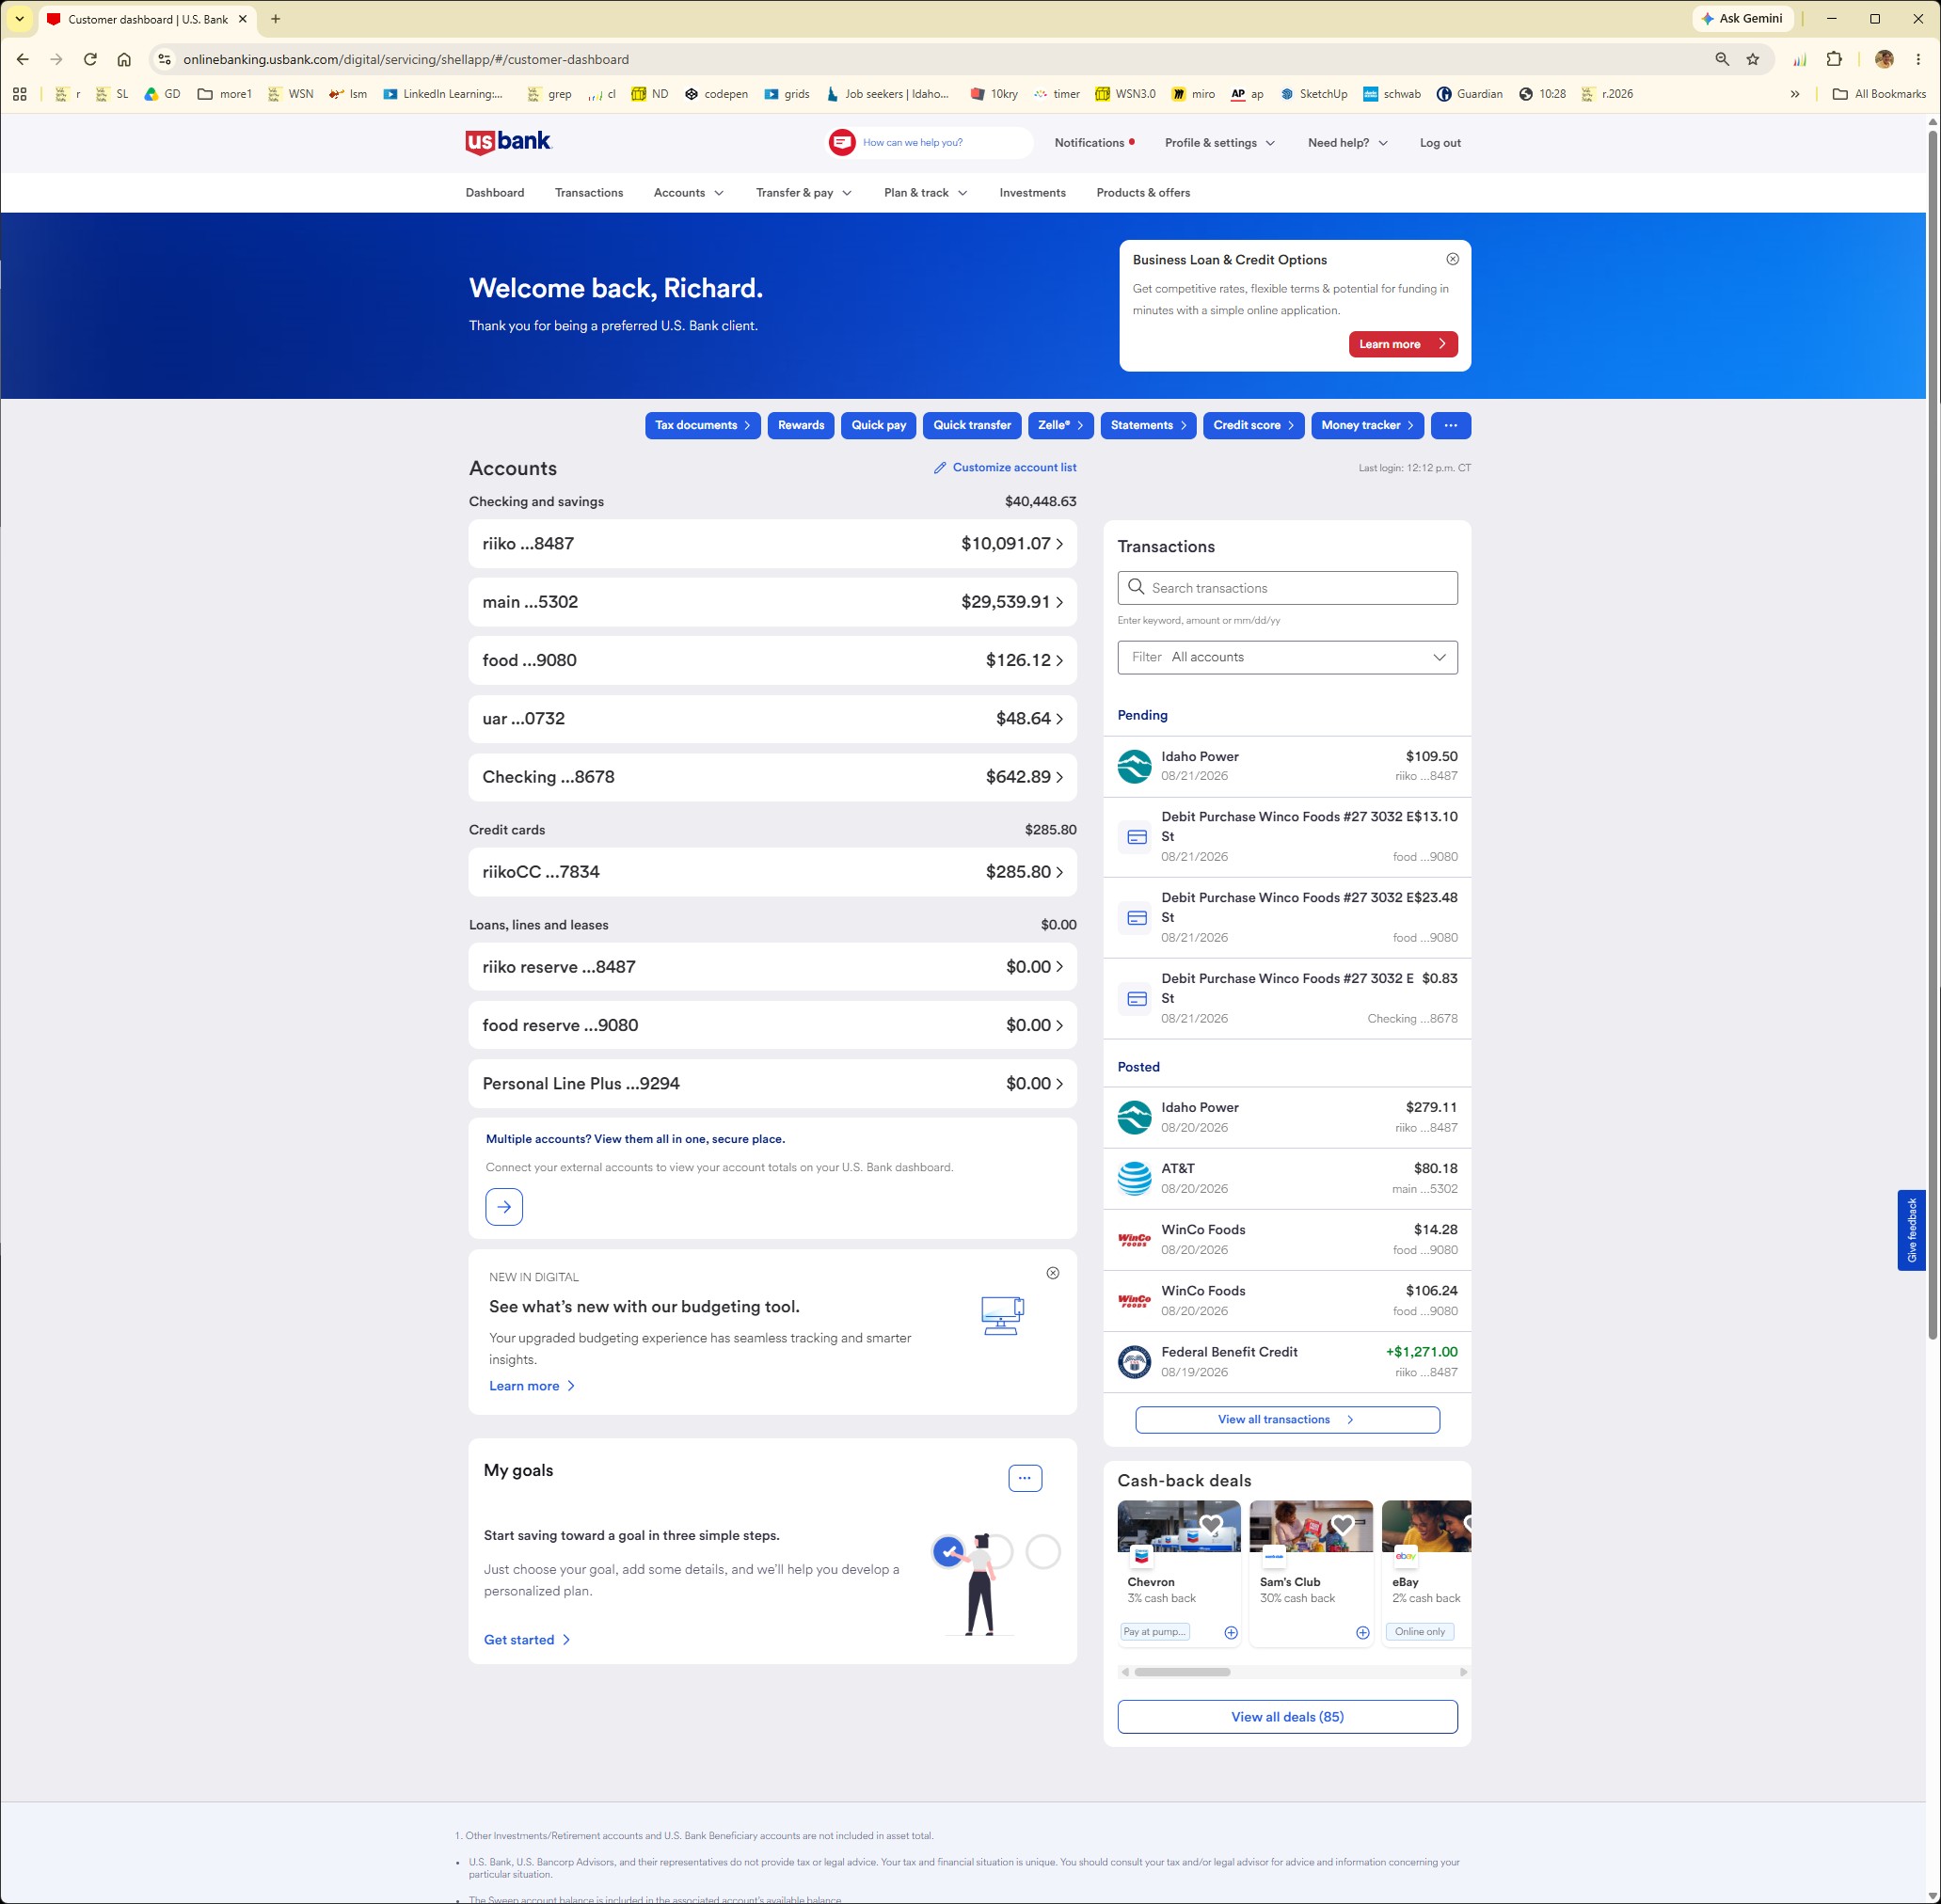Add the Chevron deal with plus icon
This screenshot has height=1904, width=1941.
[x=1231, y=1632]
